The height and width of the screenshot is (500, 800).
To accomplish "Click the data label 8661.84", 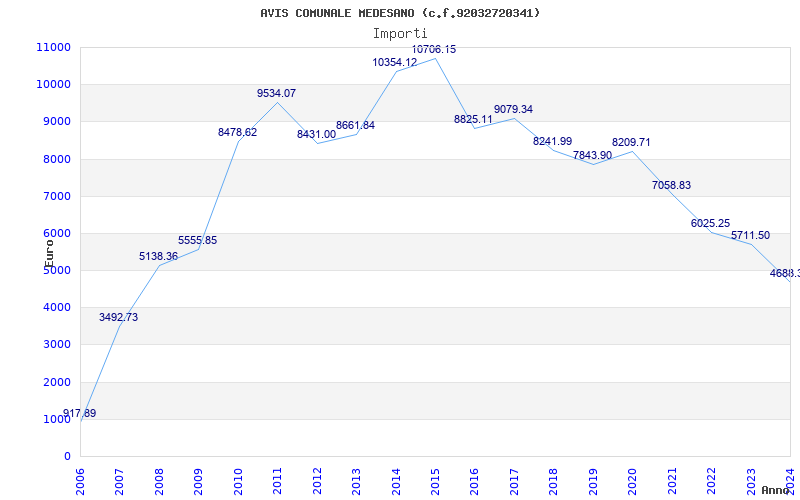I will pos(356,126).
